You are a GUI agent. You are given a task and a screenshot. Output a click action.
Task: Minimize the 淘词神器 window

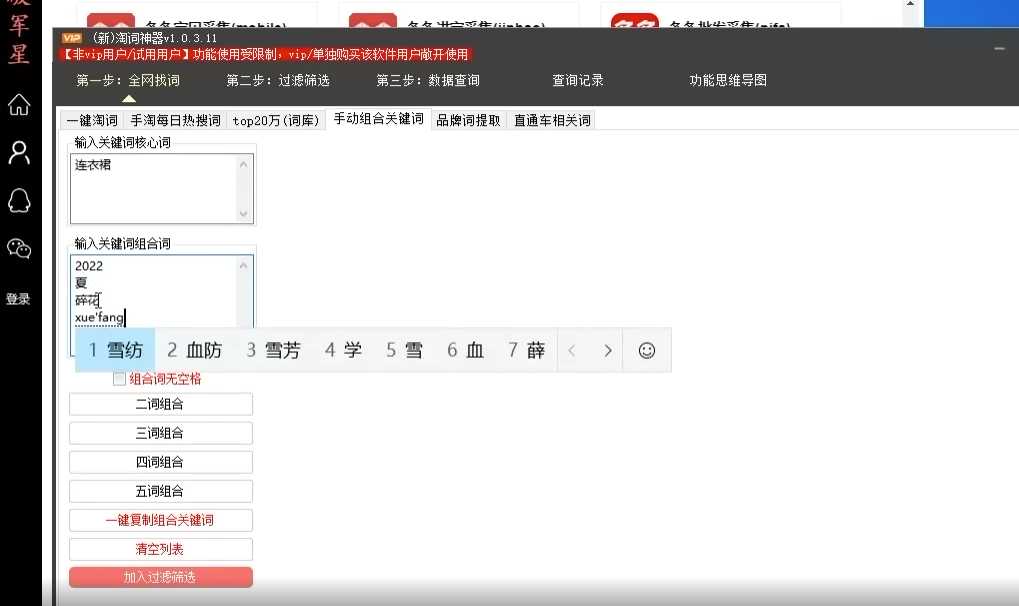pyautogui.click(x=999, y=49)
